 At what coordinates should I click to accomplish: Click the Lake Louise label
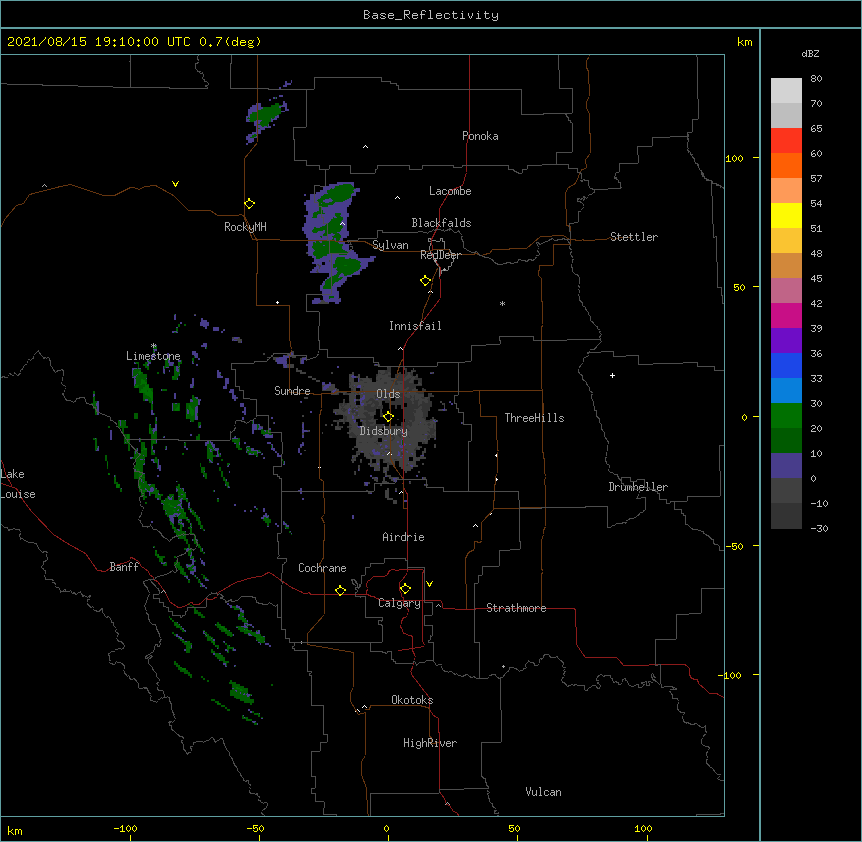pyautogui.click(x=18, y=484)
